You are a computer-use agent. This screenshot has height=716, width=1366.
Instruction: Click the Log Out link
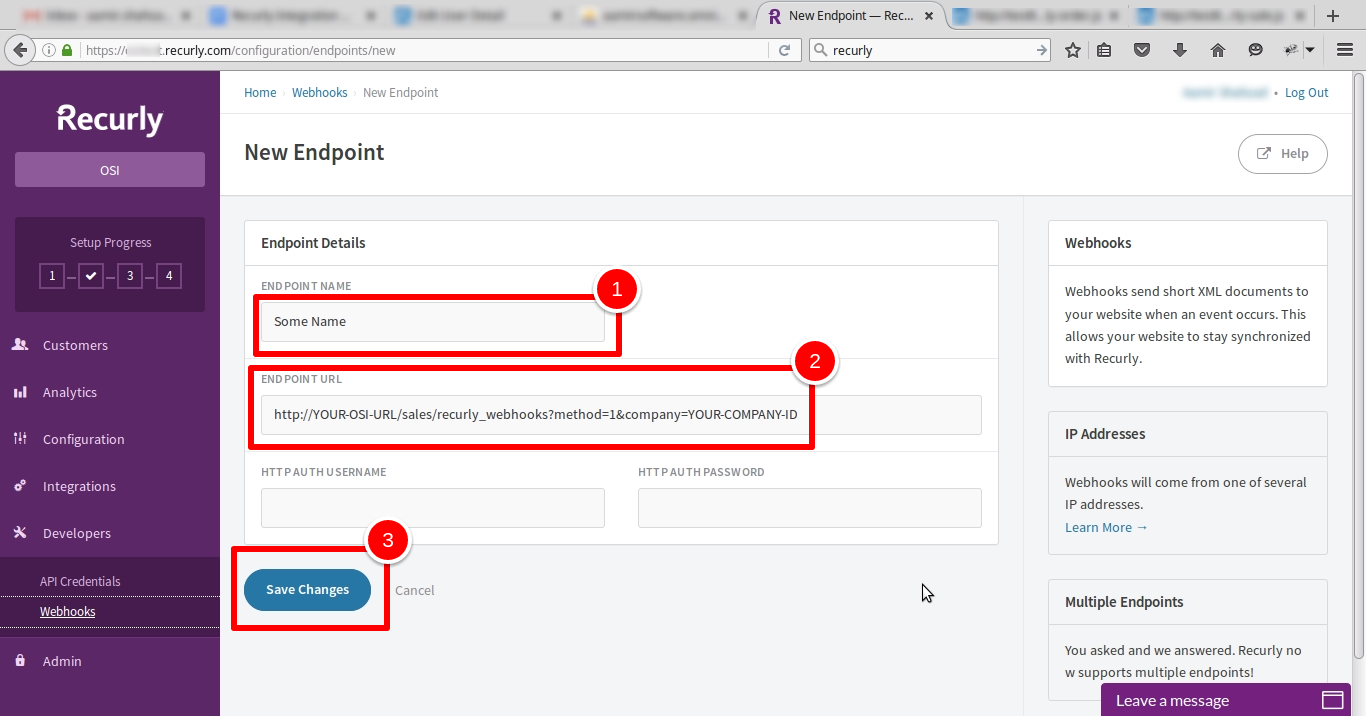click(1307, 92)
